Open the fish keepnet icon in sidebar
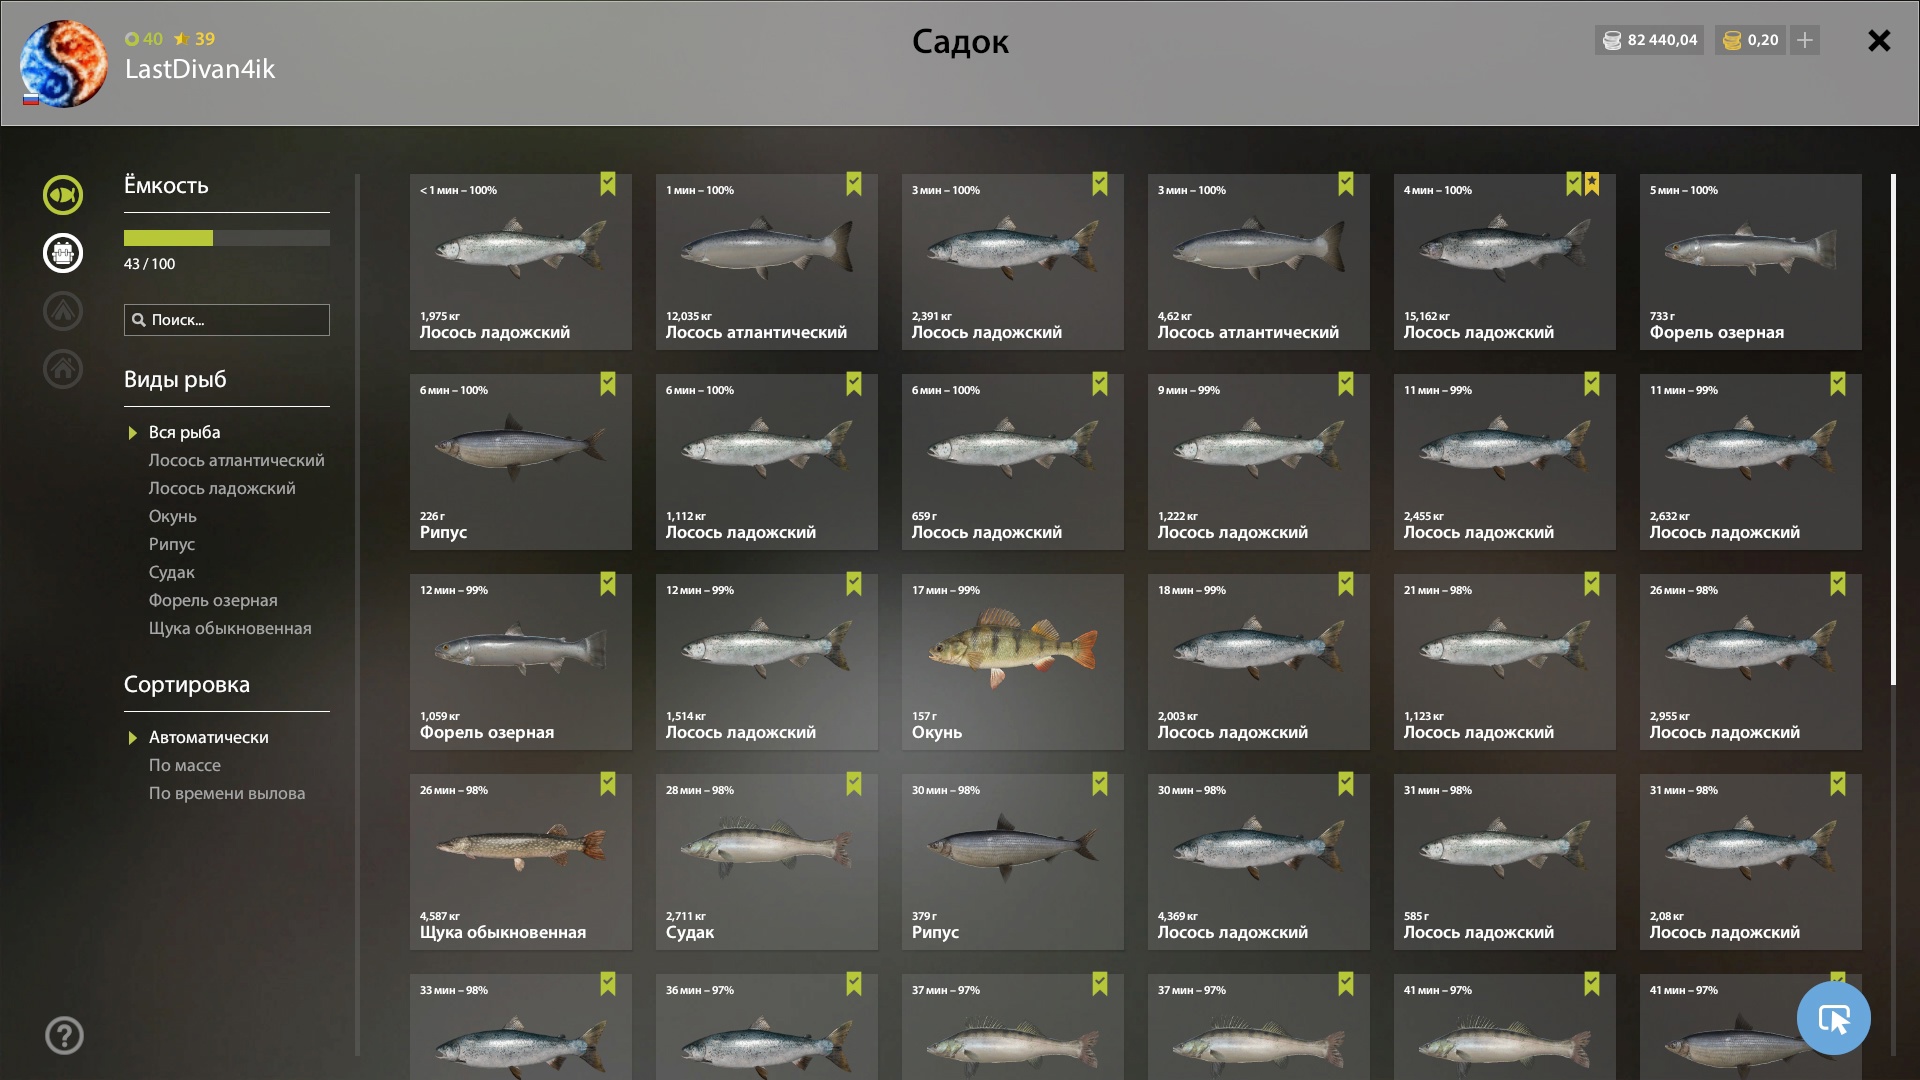The width and height of the screenshot is (1920, 1080). pyautogui.click(x=63, y=195)
